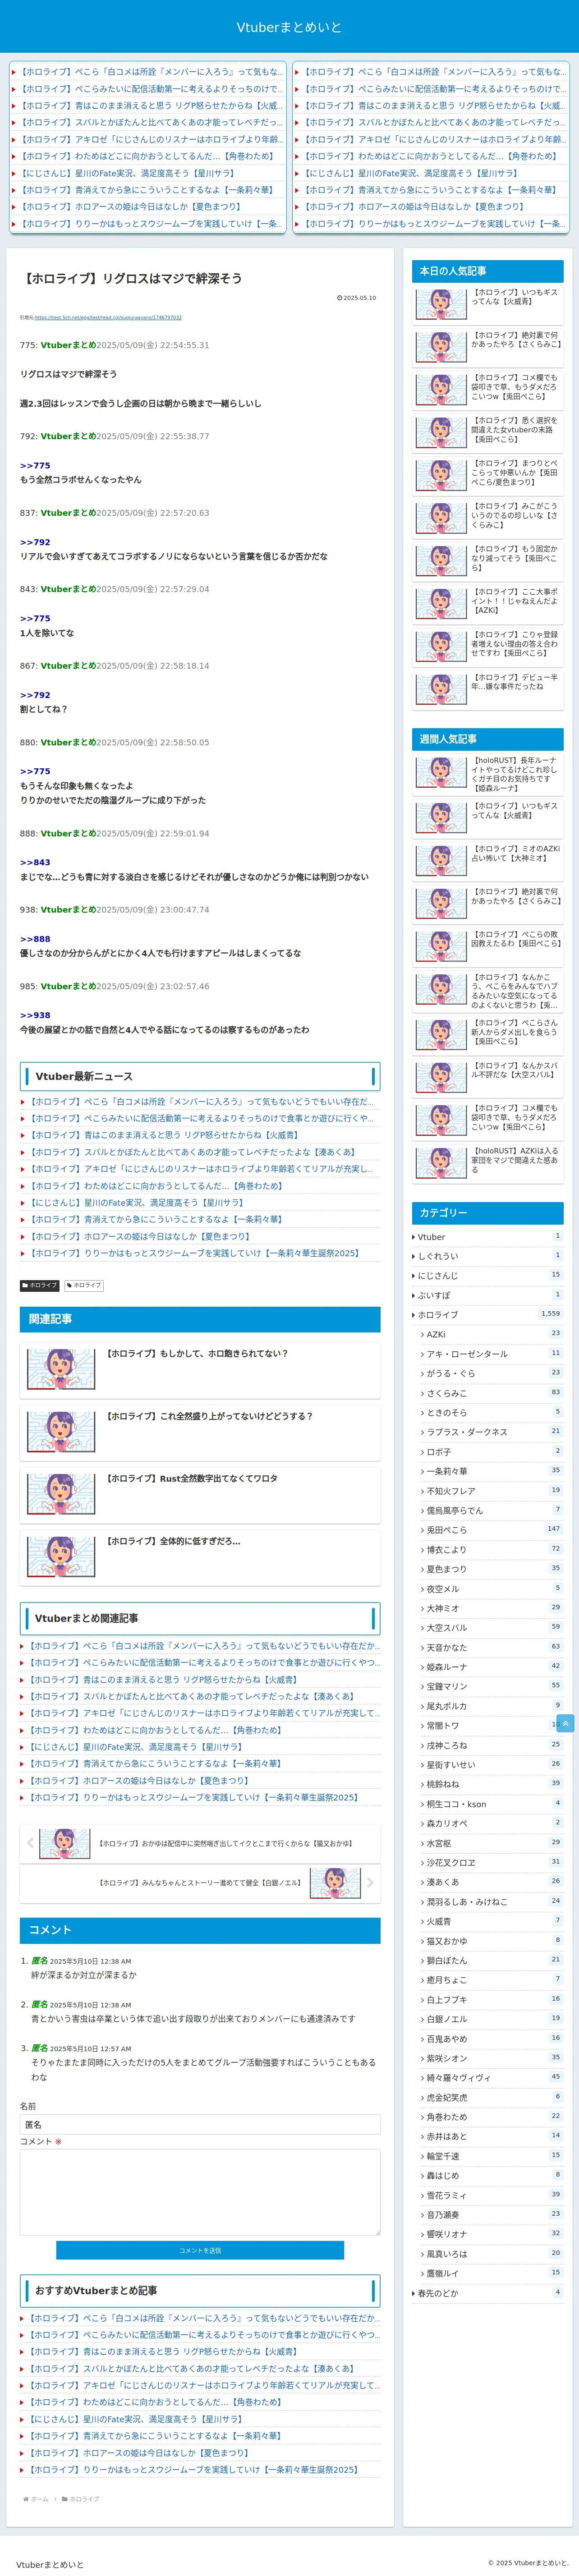Click the 匿名 name on comment 1
This screenshot has width=579, height=2576.
[x=39, y=1960]
